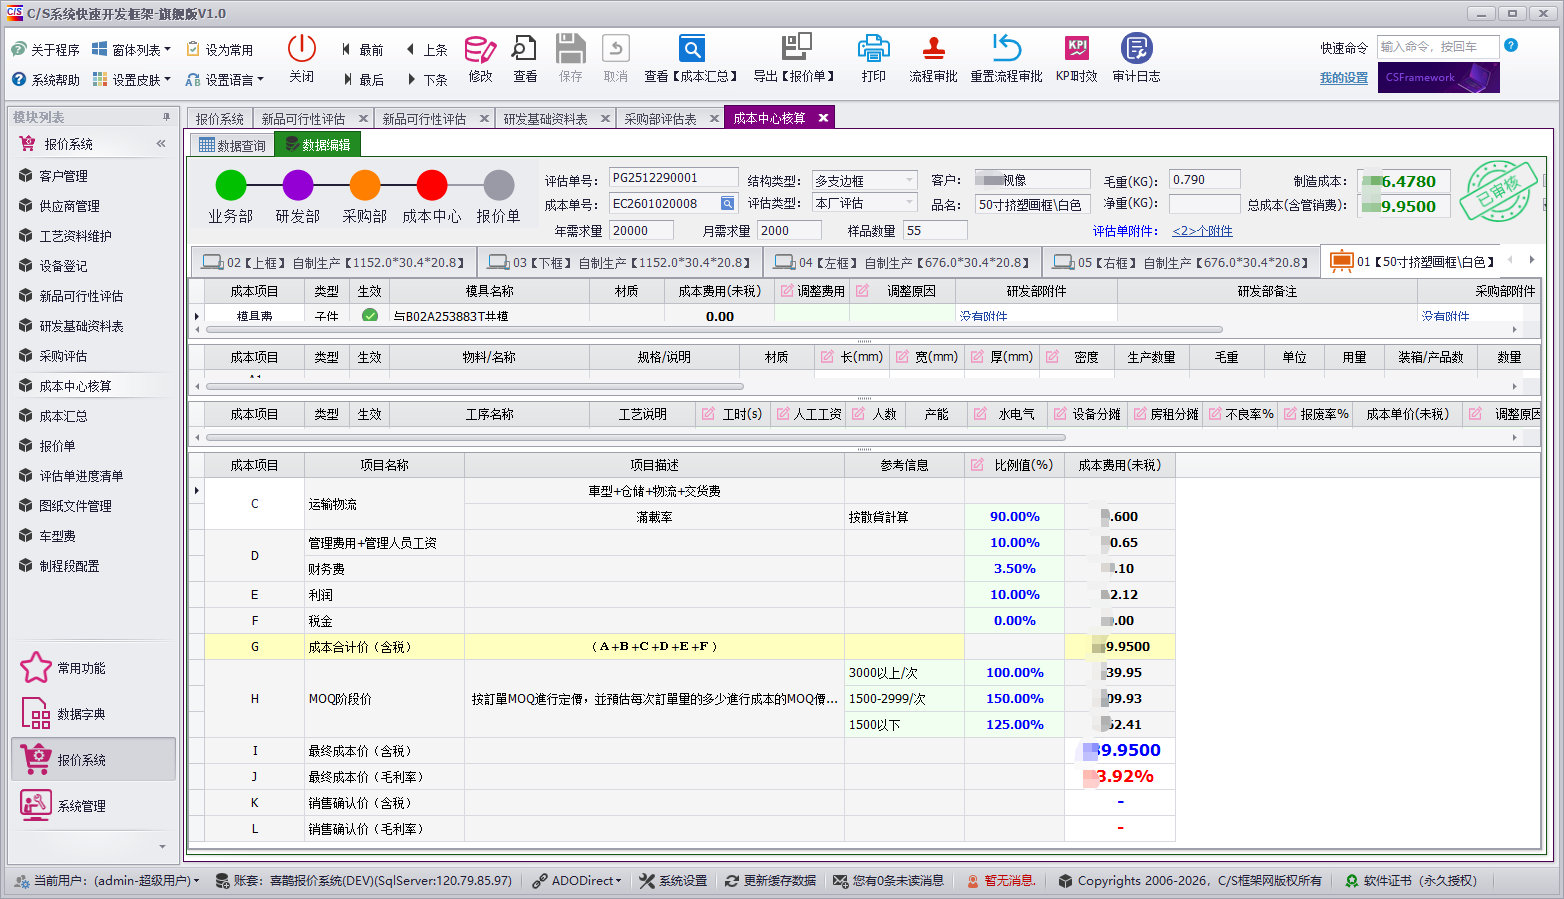Open <2>个附件 attachment link

[1202, 231]
